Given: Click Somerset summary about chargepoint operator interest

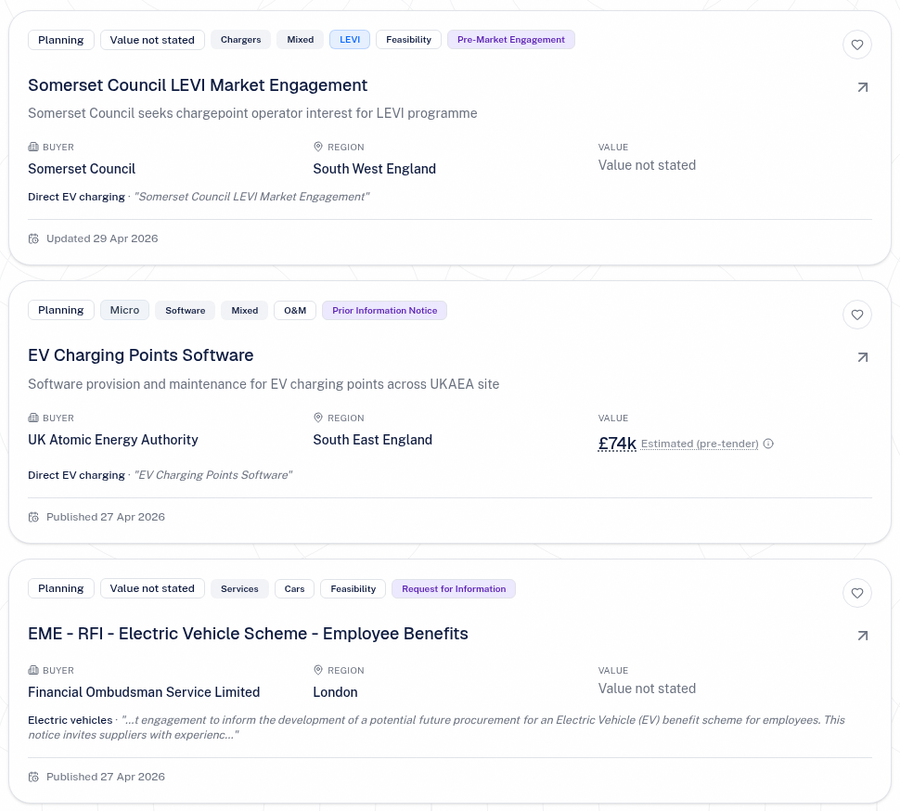Looking at the screenshot, I should 253,113.
